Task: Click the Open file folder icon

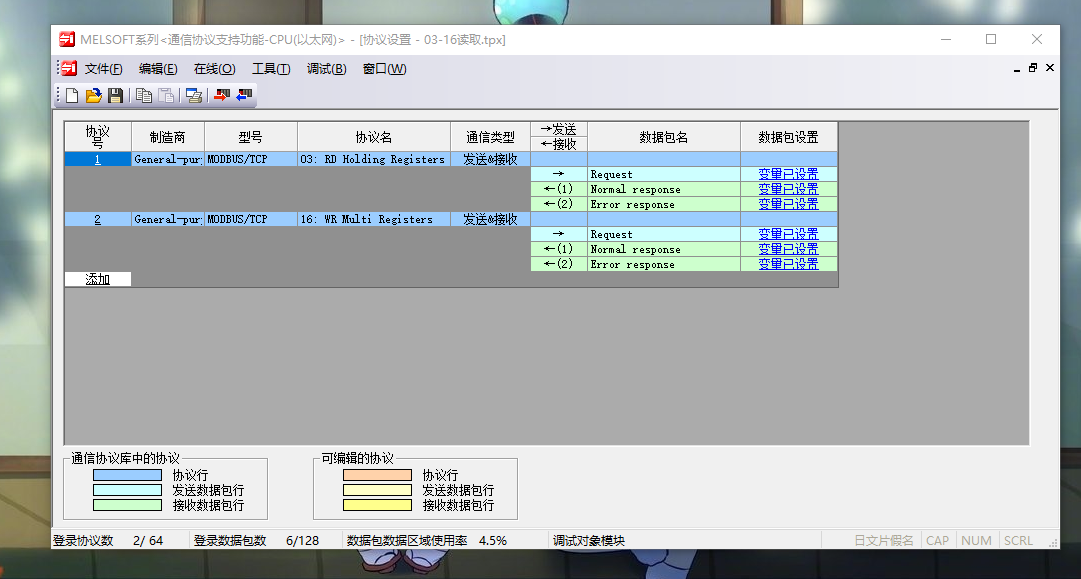Action: point(94,96)
